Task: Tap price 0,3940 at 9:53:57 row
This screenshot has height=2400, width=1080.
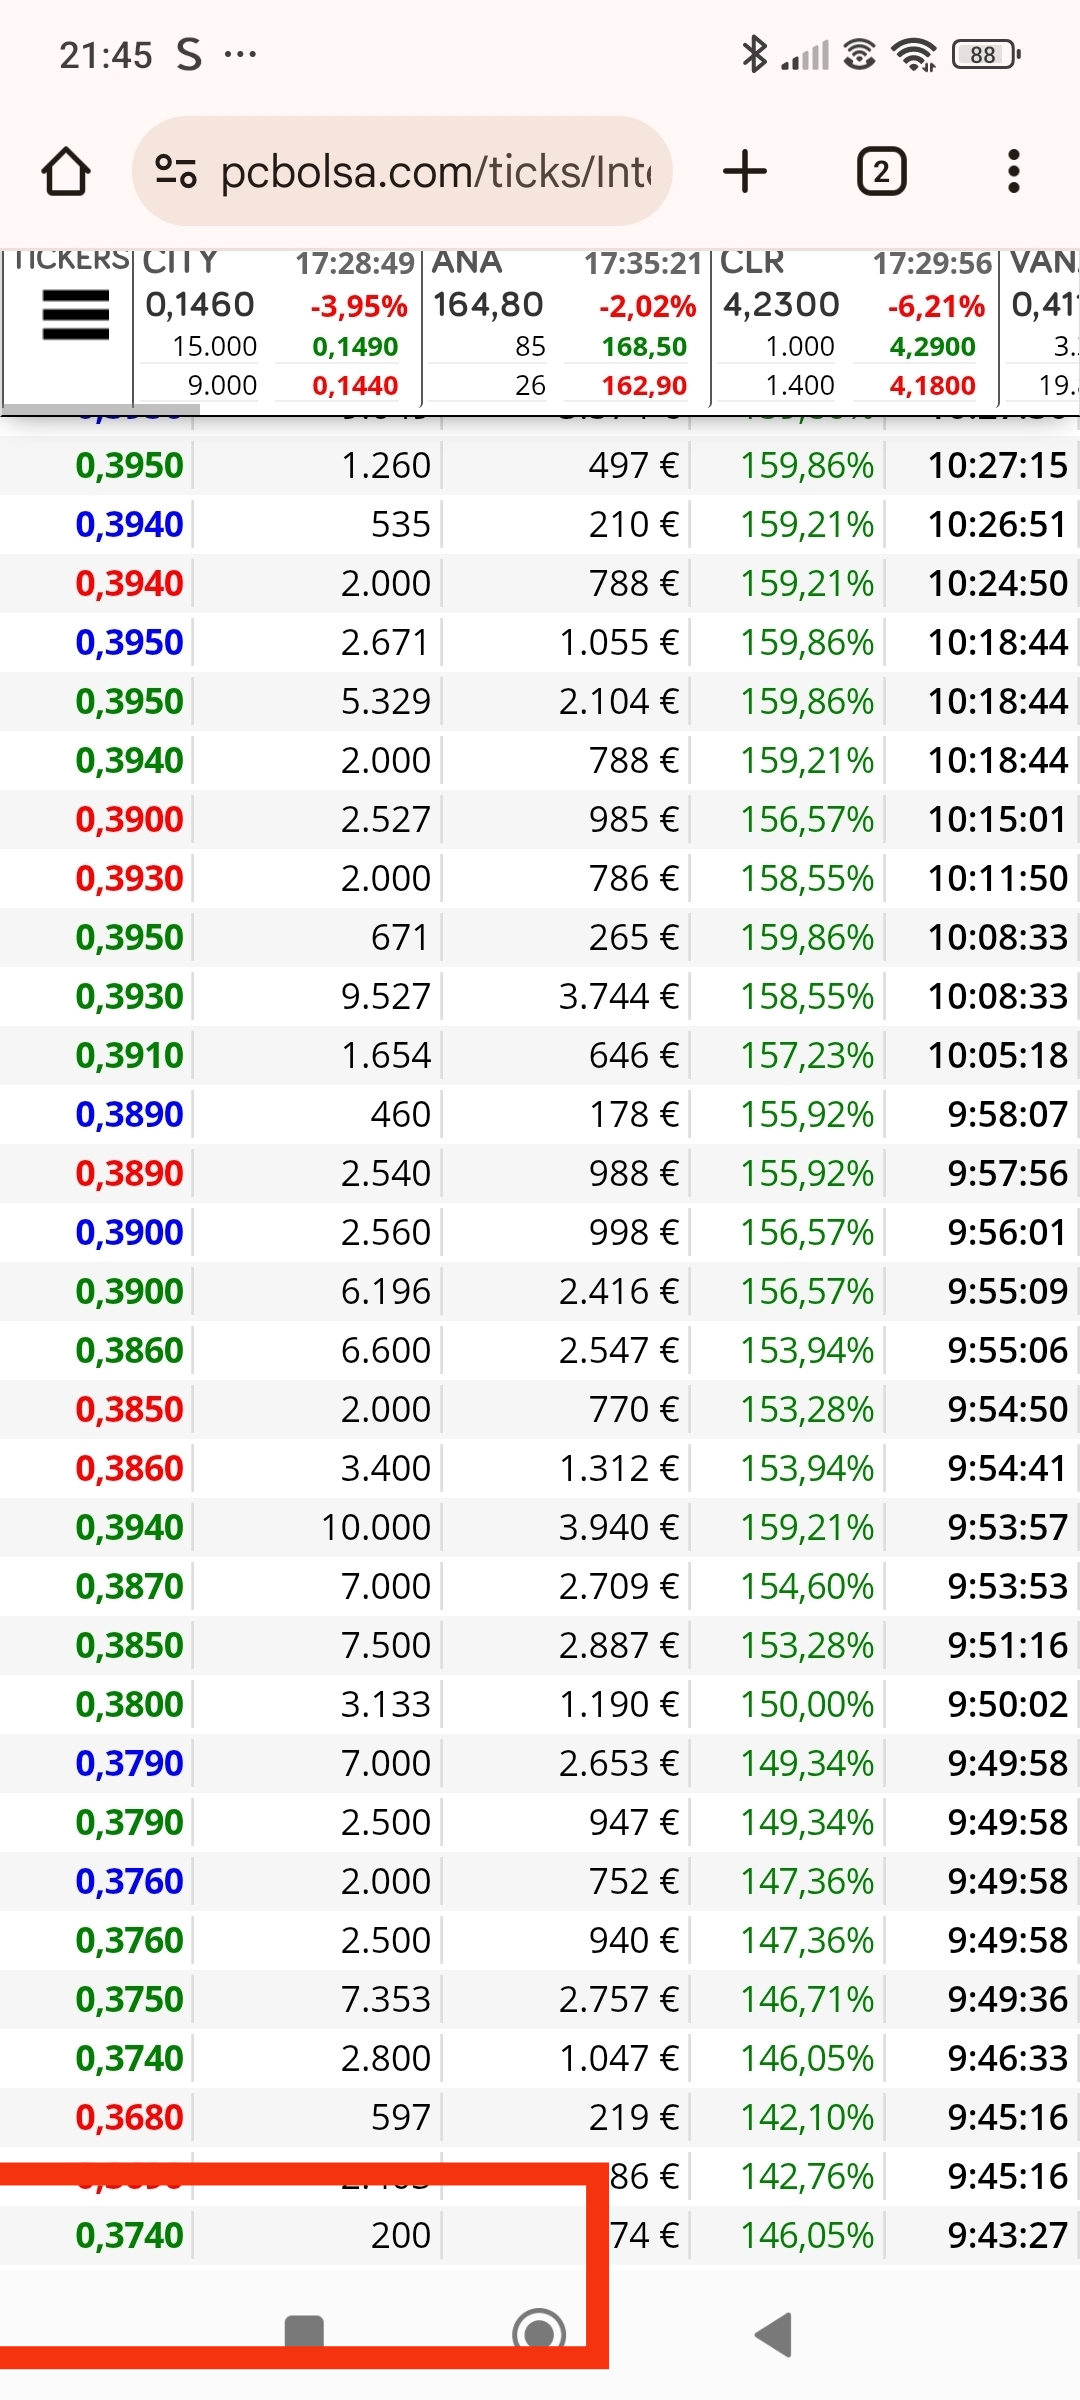Action: [129, 1527]
